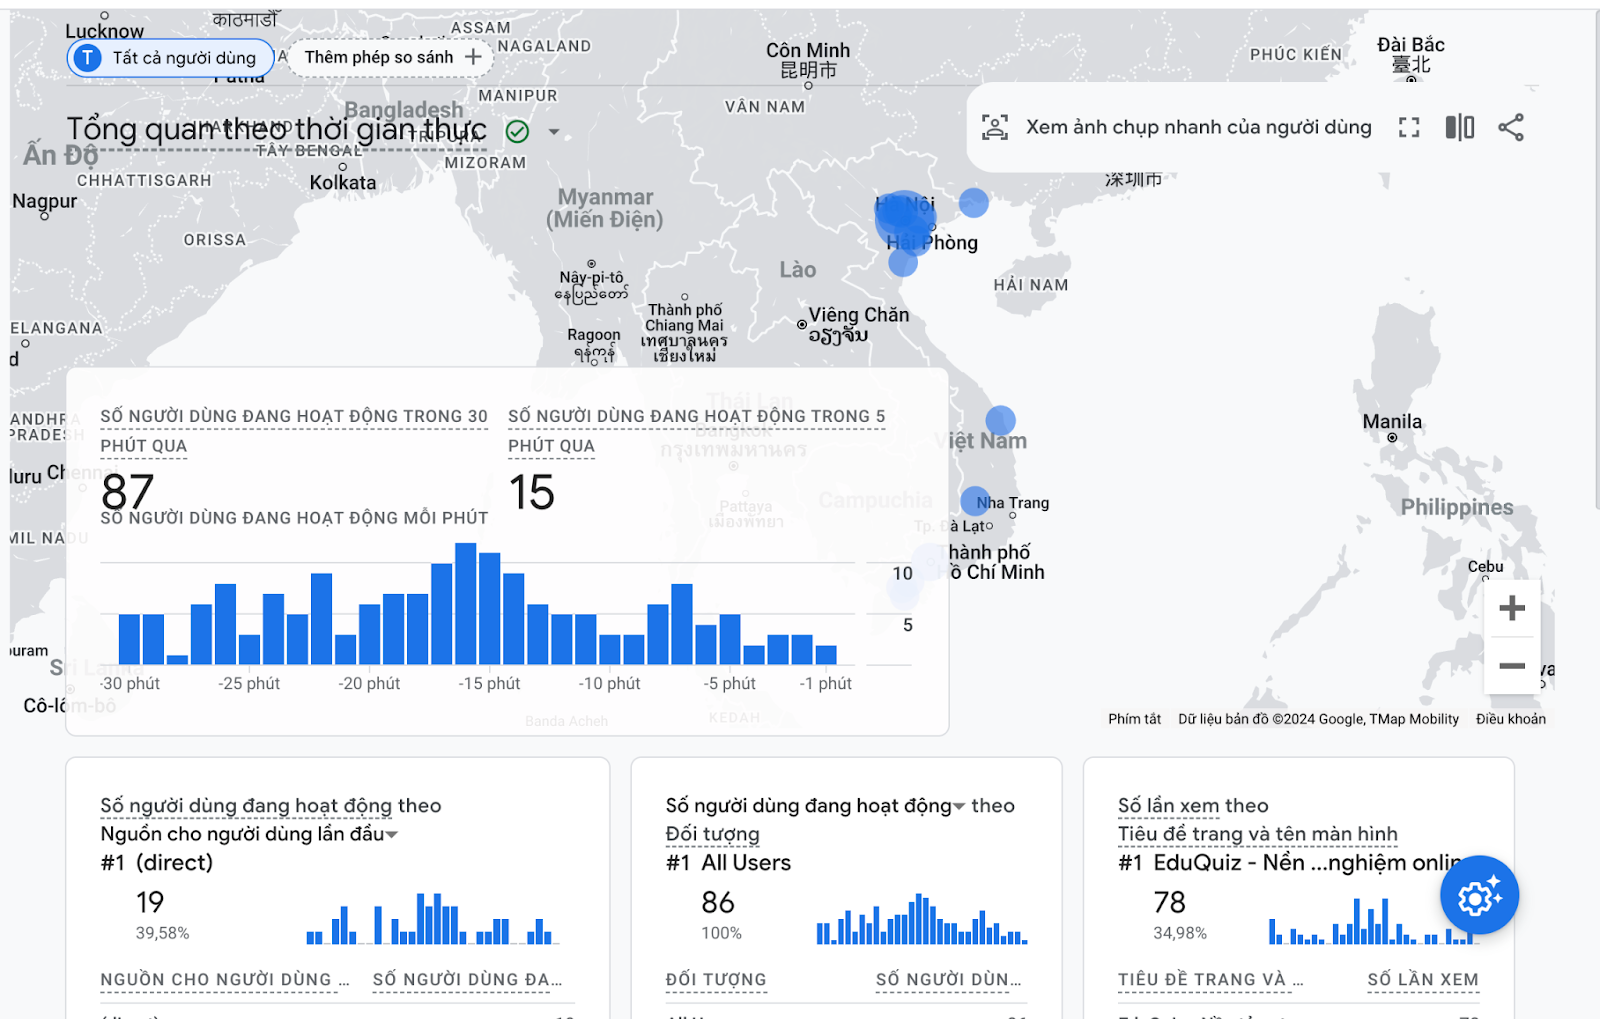Click the '78' view count value

pos(1169,902)
